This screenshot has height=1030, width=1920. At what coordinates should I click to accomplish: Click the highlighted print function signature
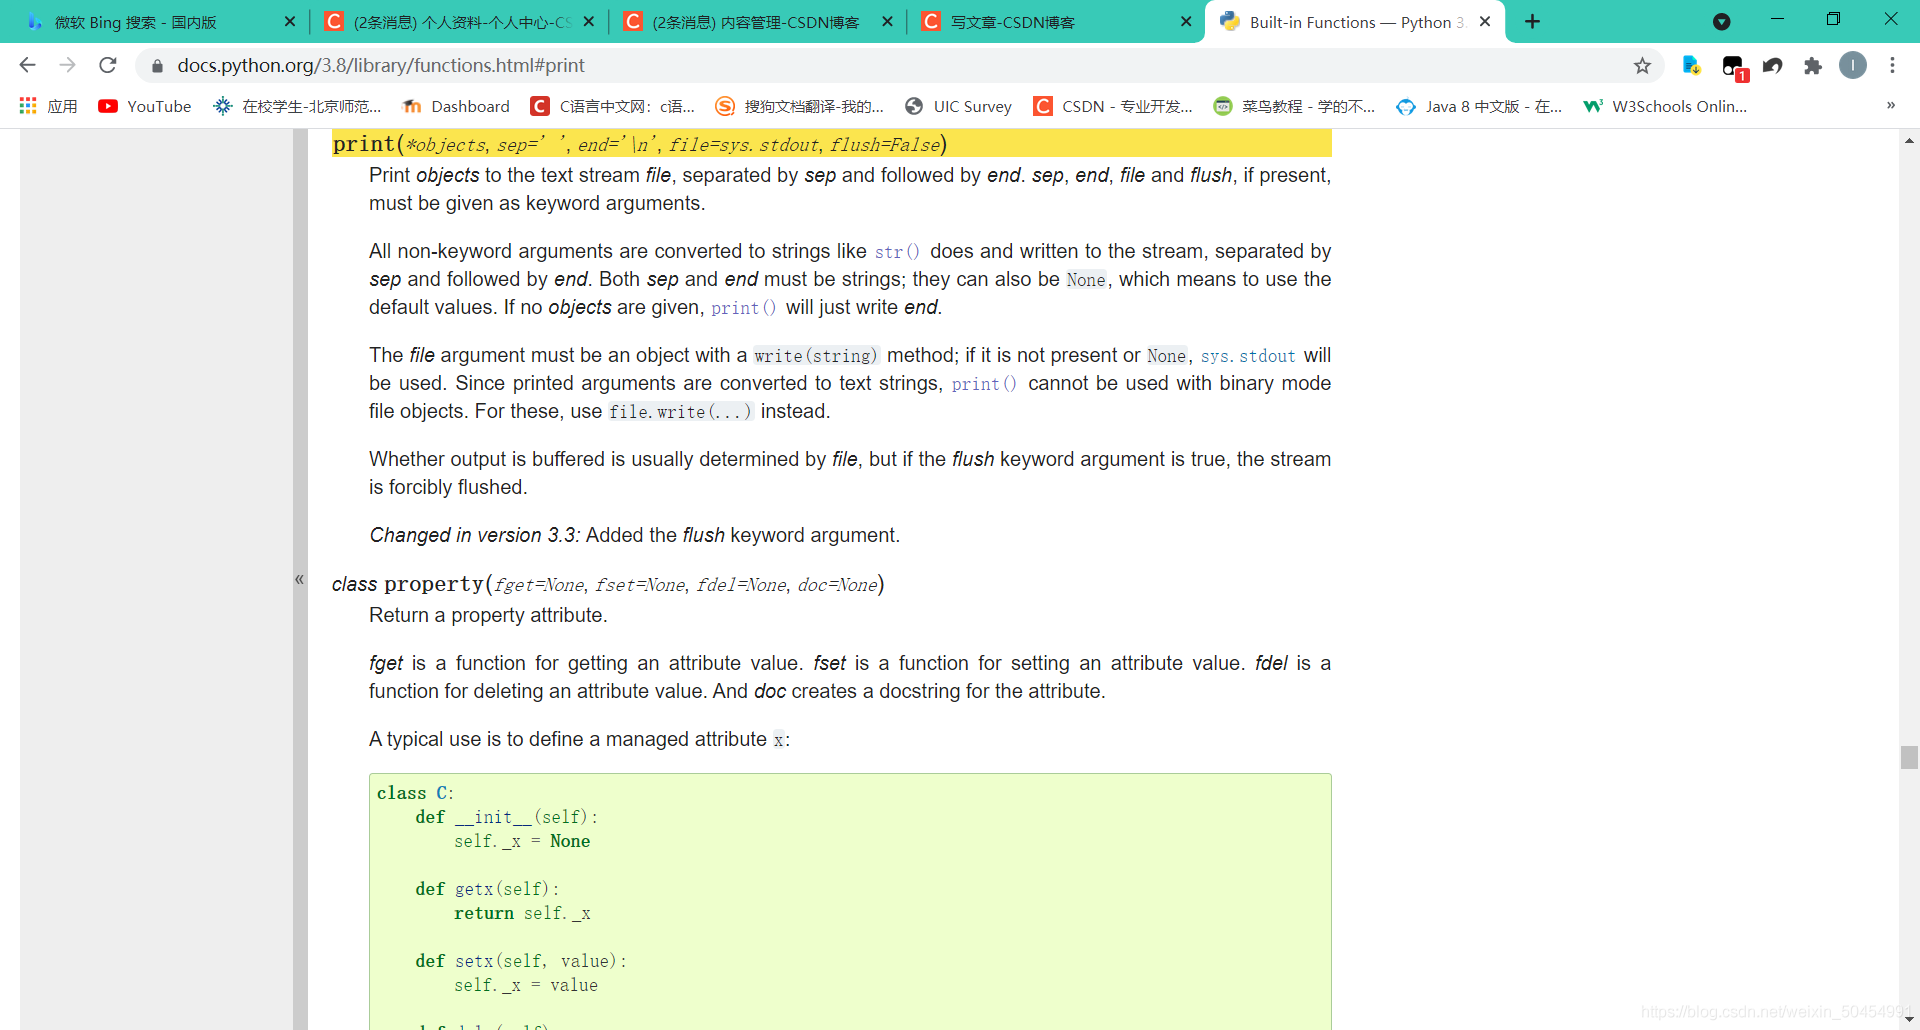click(x=831, y=144)
